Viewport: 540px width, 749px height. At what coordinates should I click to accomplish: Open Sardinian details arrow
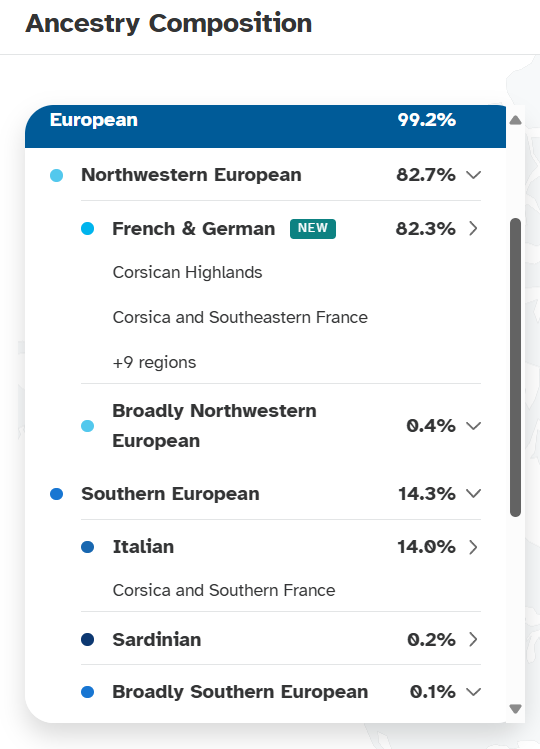click(473, 639)
